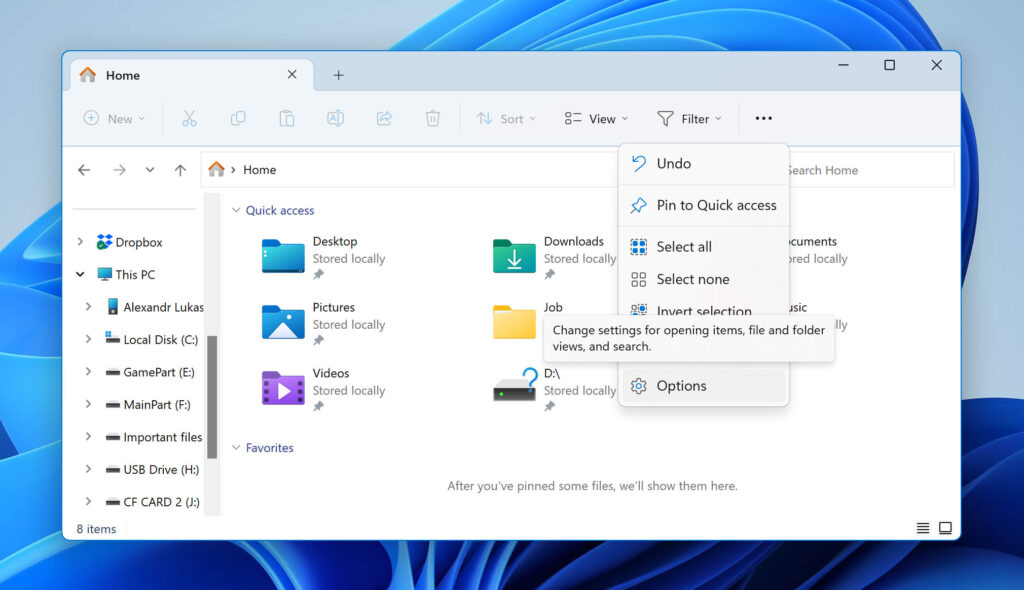This screenshot has width=1024, height=590.
Task: Click the Share icon
Action: pos(384,118)
